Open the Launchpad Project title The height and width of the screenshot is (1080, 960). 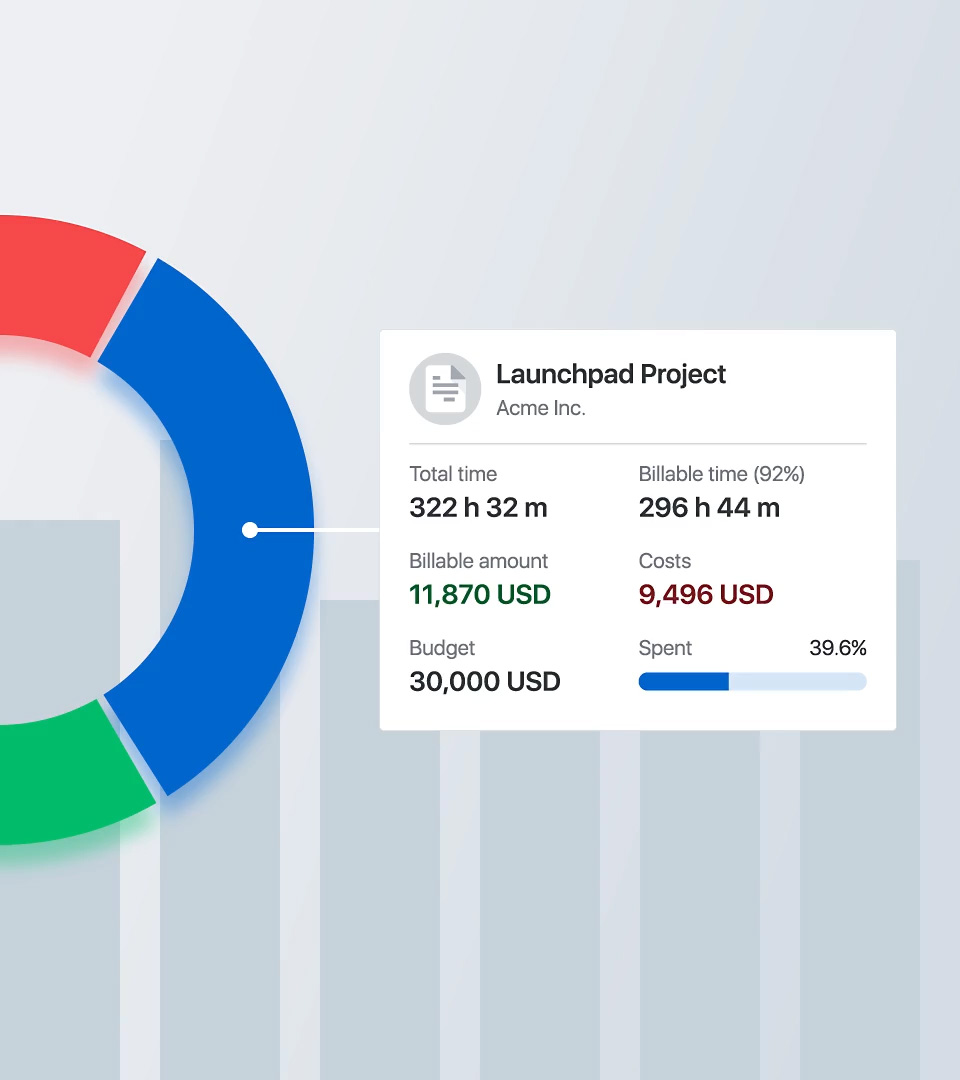pos(611,374)
